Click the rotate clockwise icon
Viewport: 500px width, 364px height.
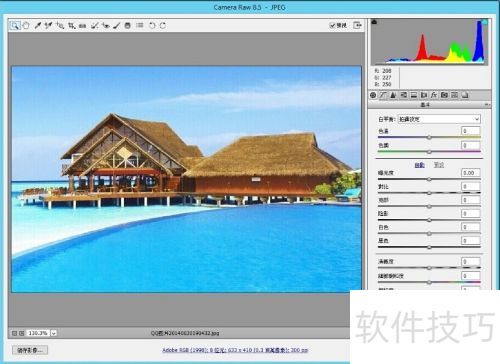163,25
